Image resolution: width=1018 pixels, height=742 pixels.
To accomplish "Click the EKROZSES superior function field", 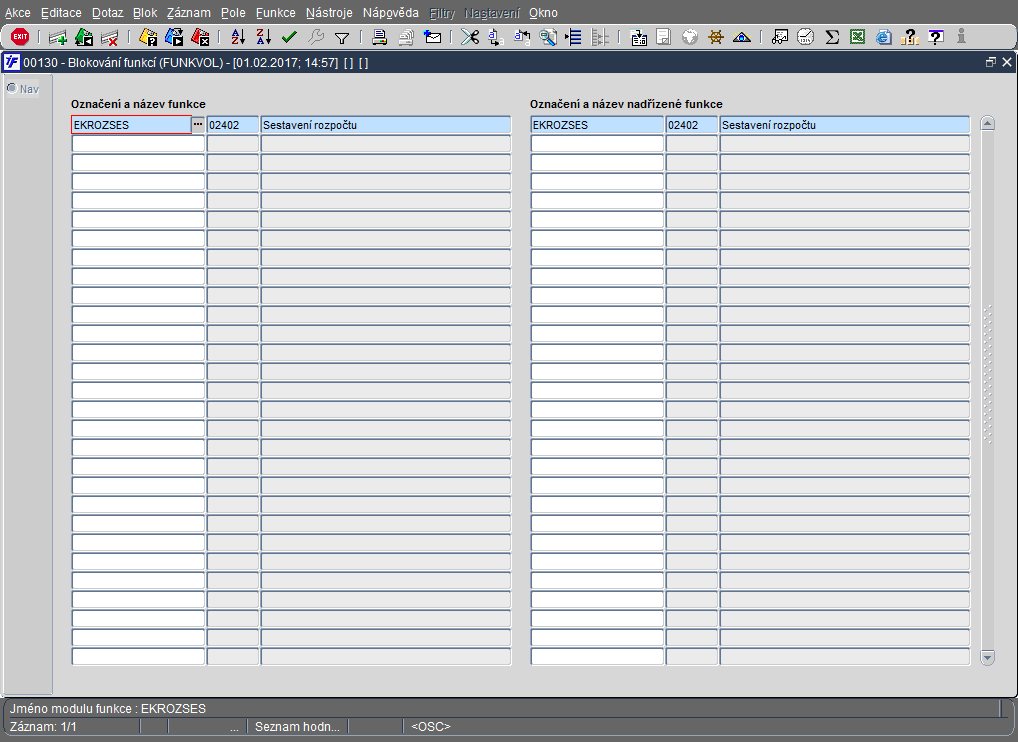I will pyautogui.click(x=597, y=125).
